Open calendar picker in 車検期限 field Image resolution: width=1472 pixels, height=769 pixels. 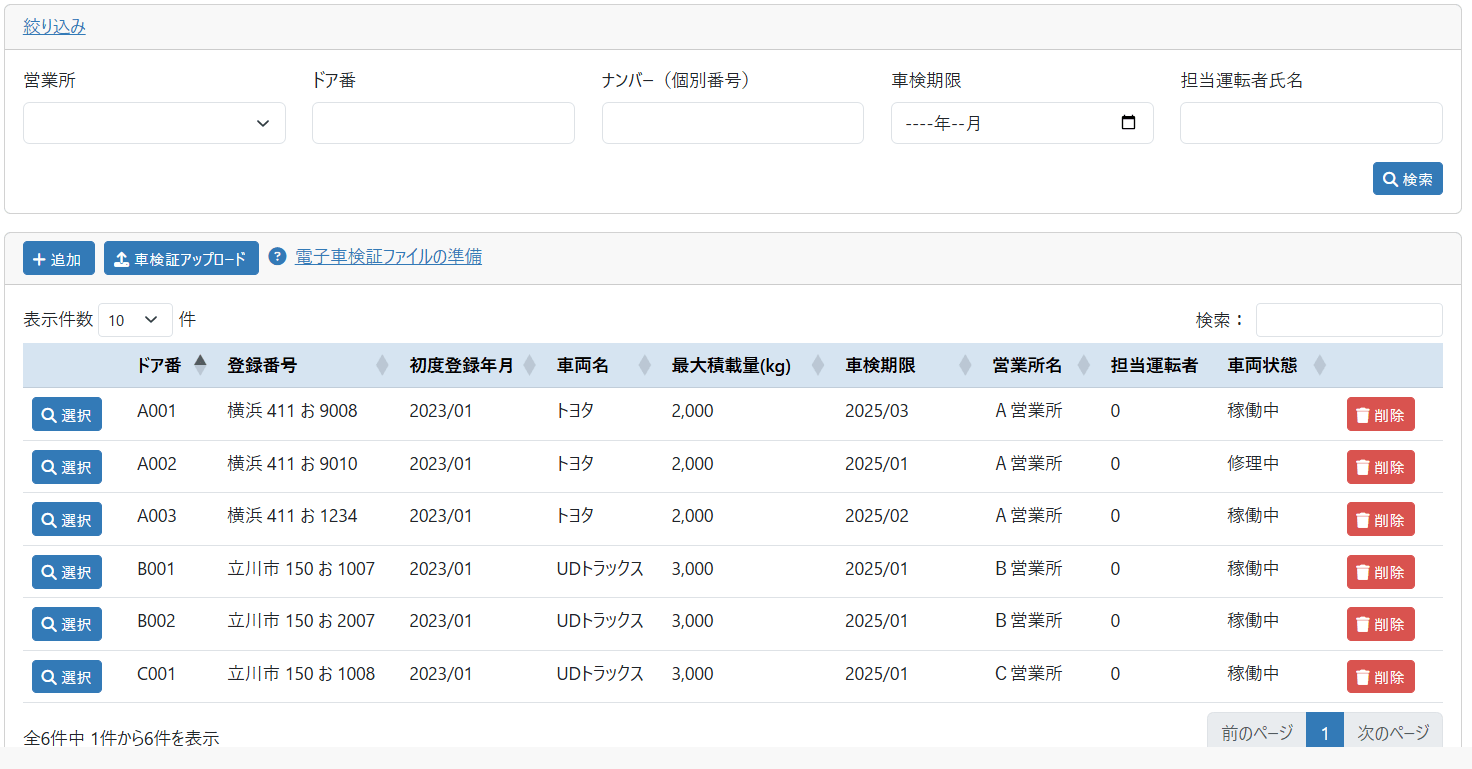pyautogui.click(x=1129, y=123)
